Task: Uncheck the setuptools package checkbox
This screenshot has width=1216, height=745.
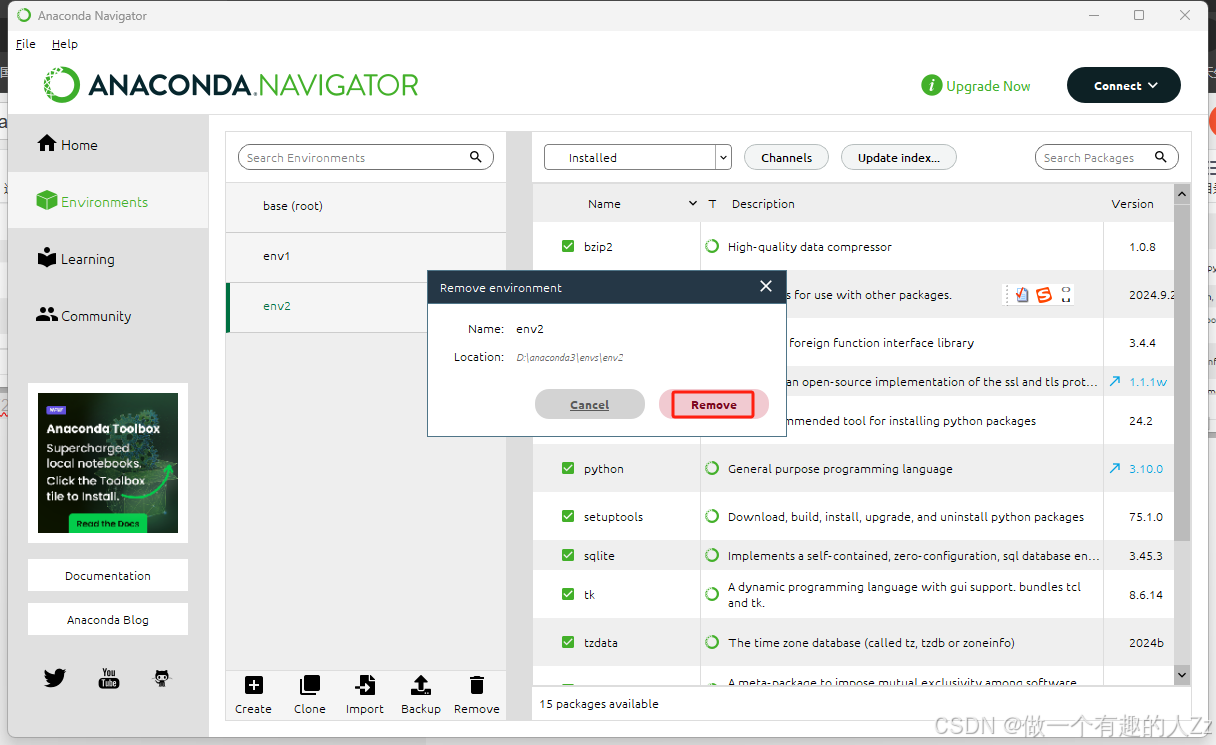Action: pos(568,517)
